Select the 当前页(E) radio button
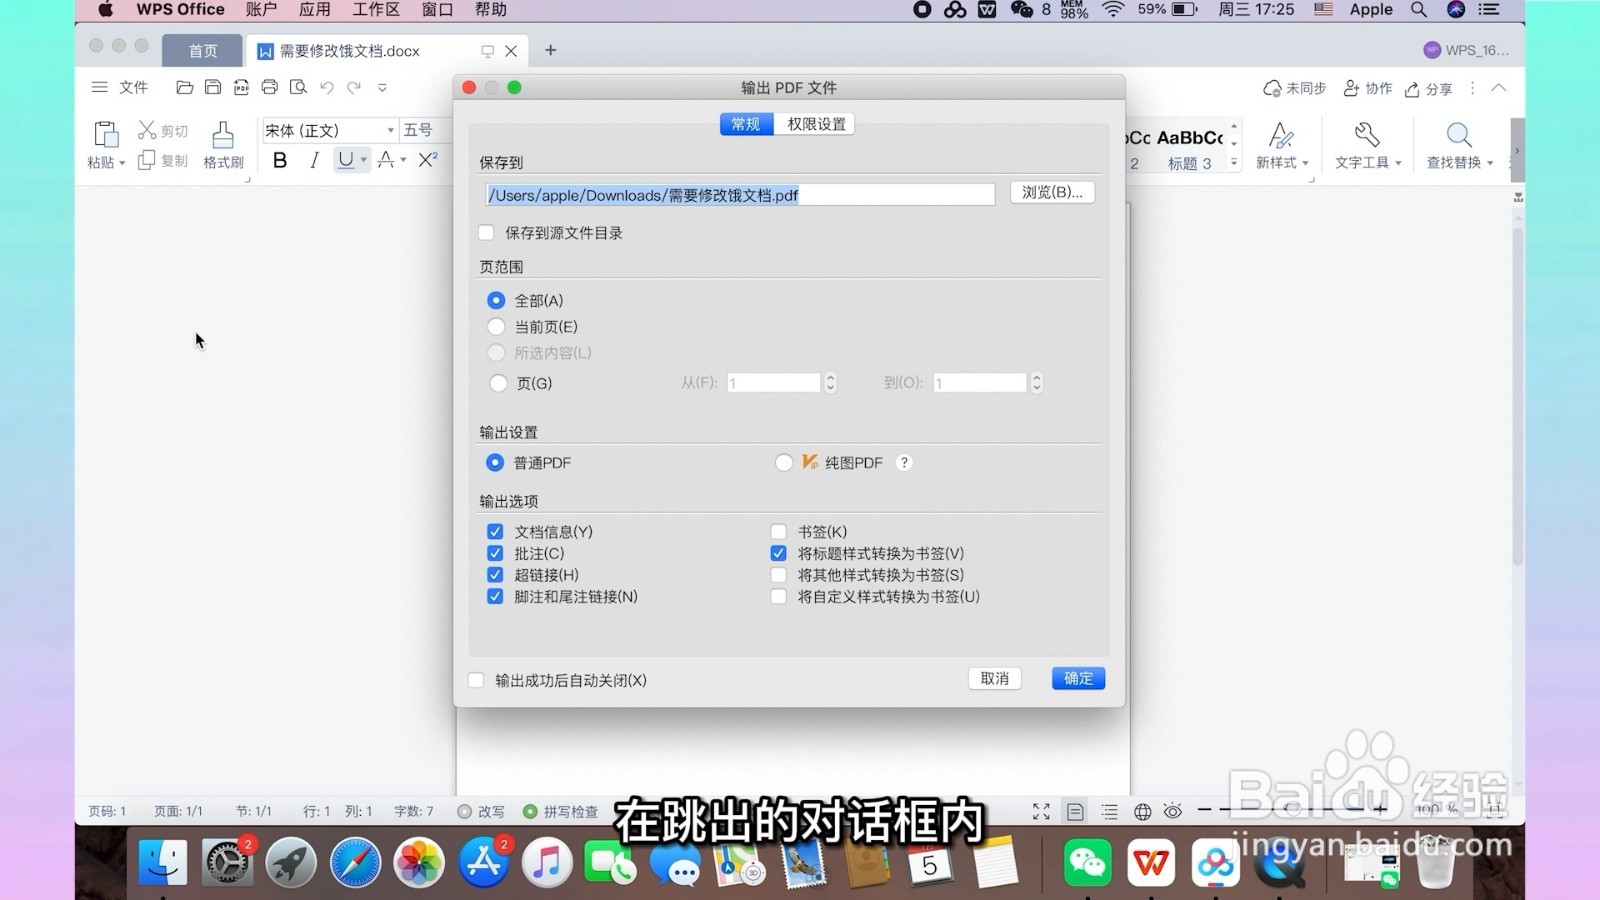 coord(496,326)
